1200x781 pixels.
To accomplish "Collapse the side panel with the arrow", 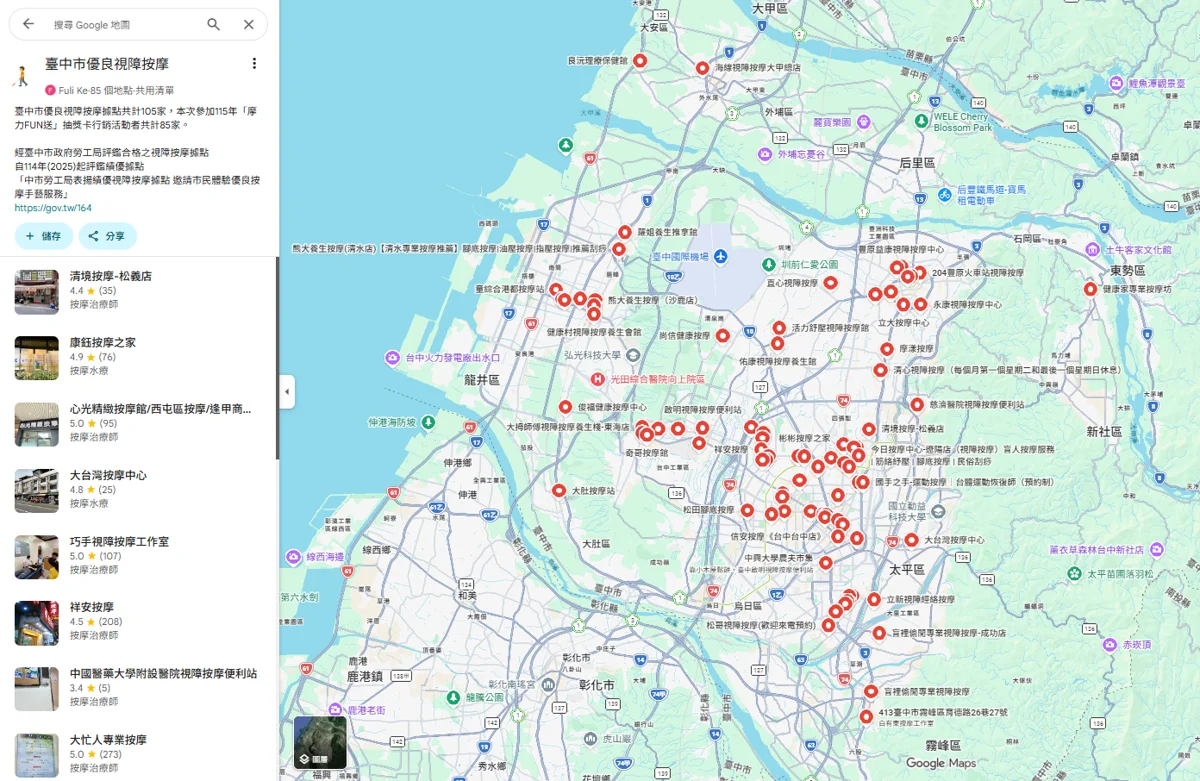I will [287, 391].
